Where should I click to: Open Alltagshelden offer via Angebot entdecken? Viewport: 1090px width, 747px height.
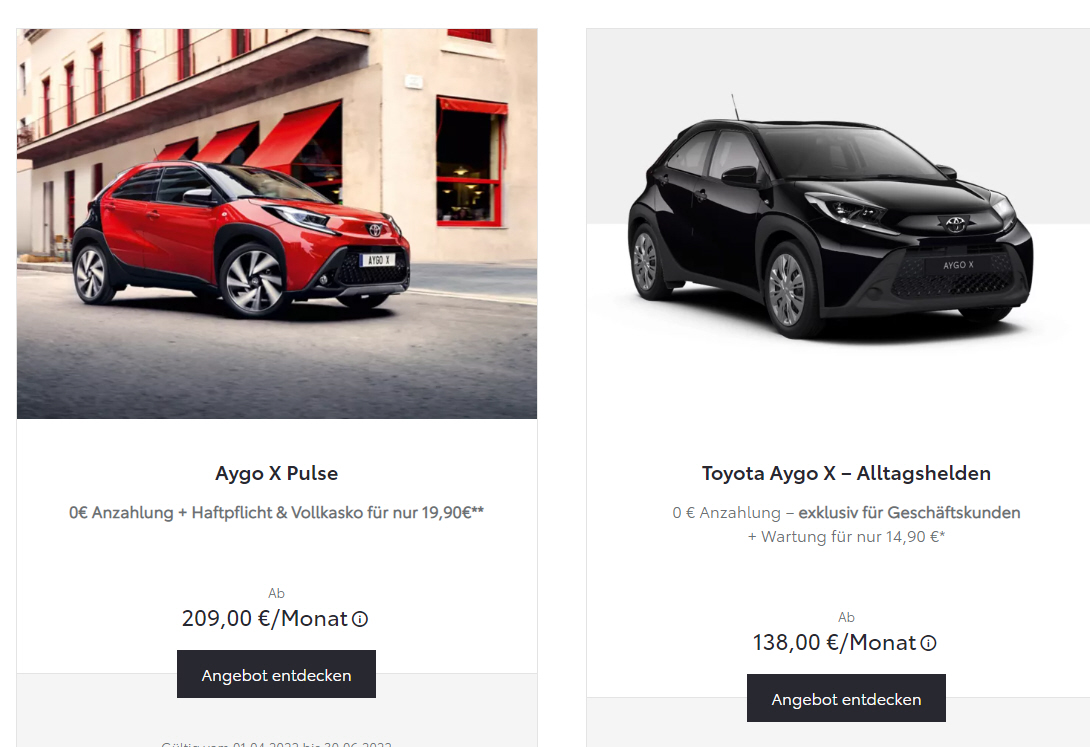pyautogui.click(x=846, y=698)
